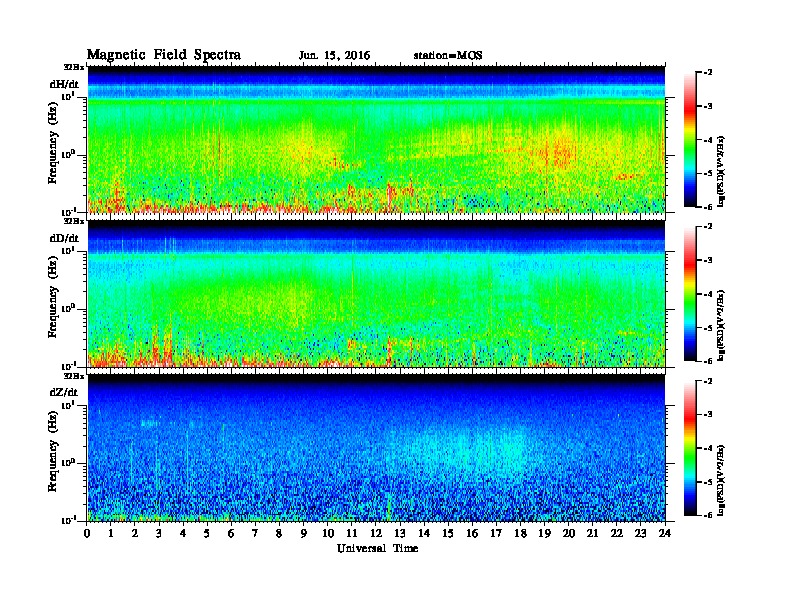This screenshot has width=792, height=612.
Task: Click hour tick label "15" on time axis
Action: click(x=449, y=534)
